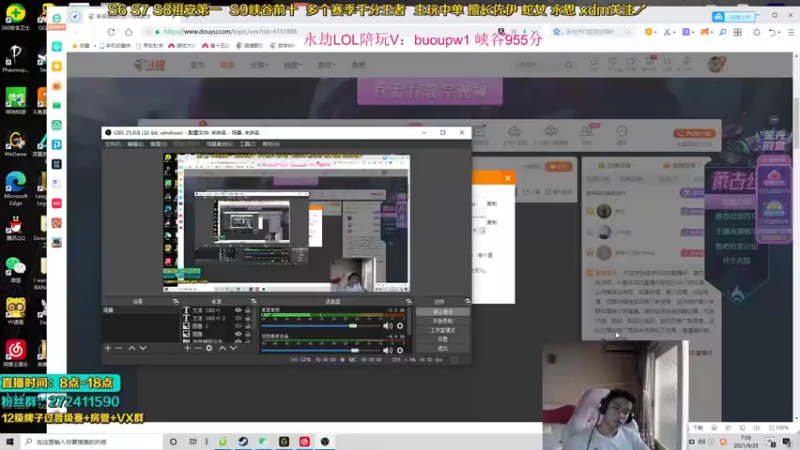Open the OBS 工具 menu
The image size is (800, 450).
247,144
